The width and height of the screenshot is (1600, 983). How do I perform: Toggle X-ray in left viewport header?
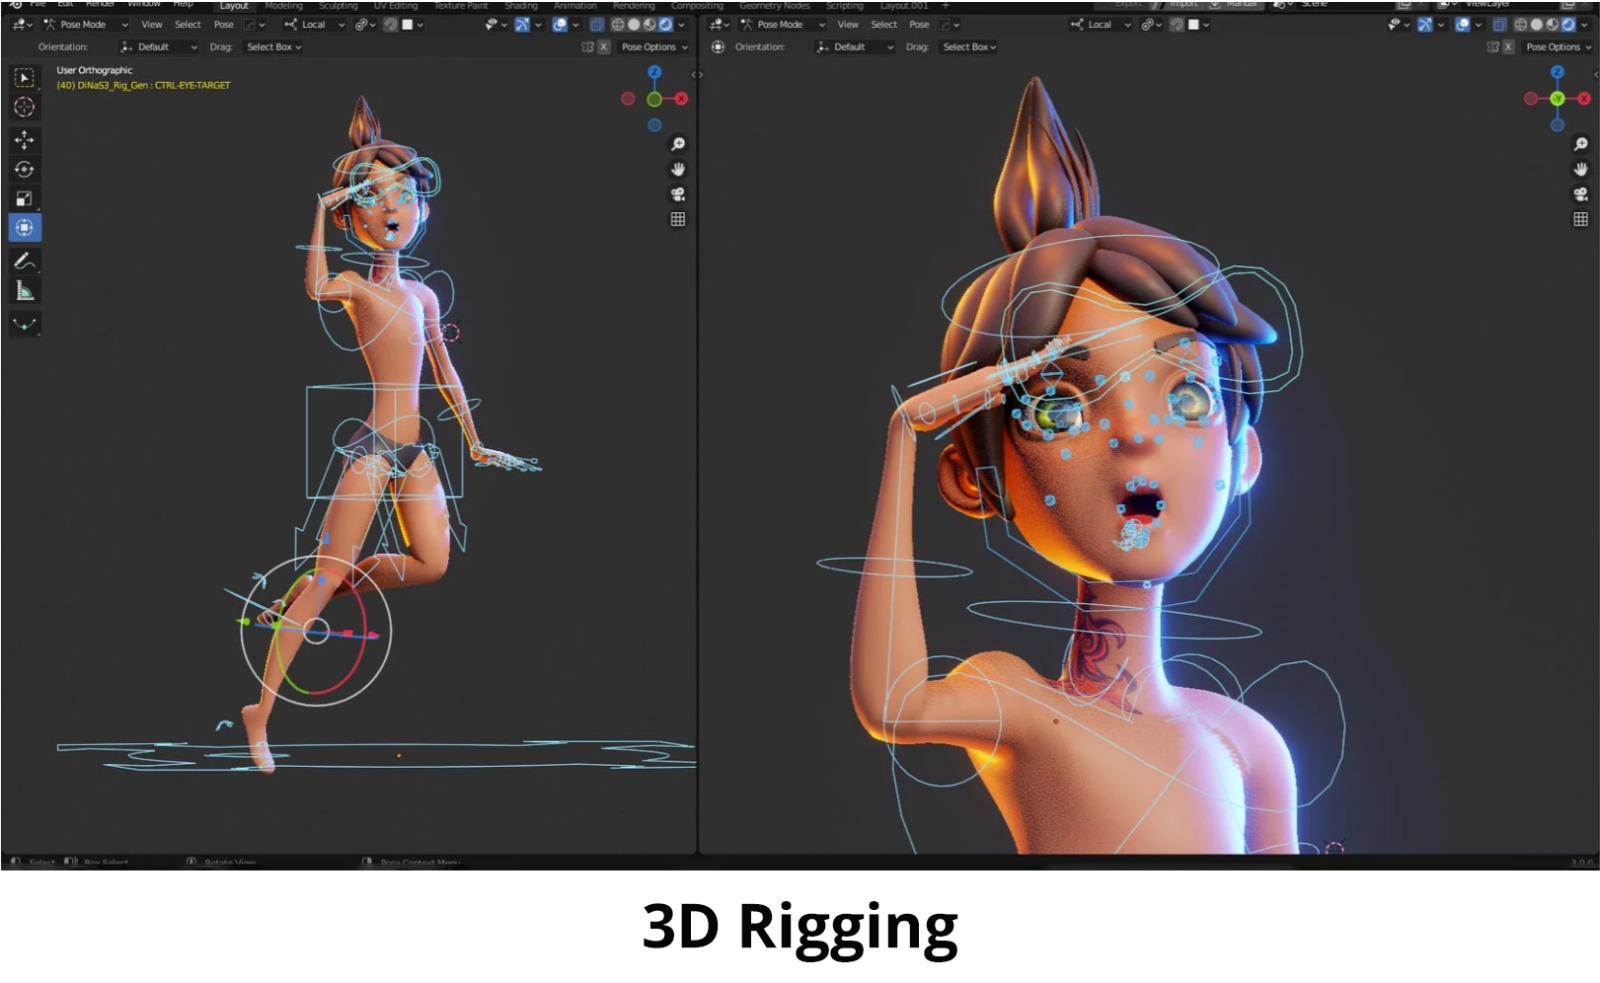596,24
